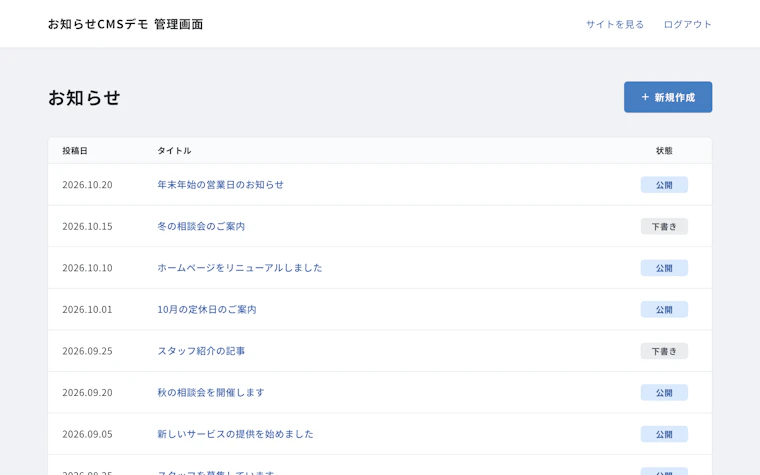760x475 pixels.
Task: Click the お知らせCMSデモ 管理画面 site title
Action: point(126,24)
